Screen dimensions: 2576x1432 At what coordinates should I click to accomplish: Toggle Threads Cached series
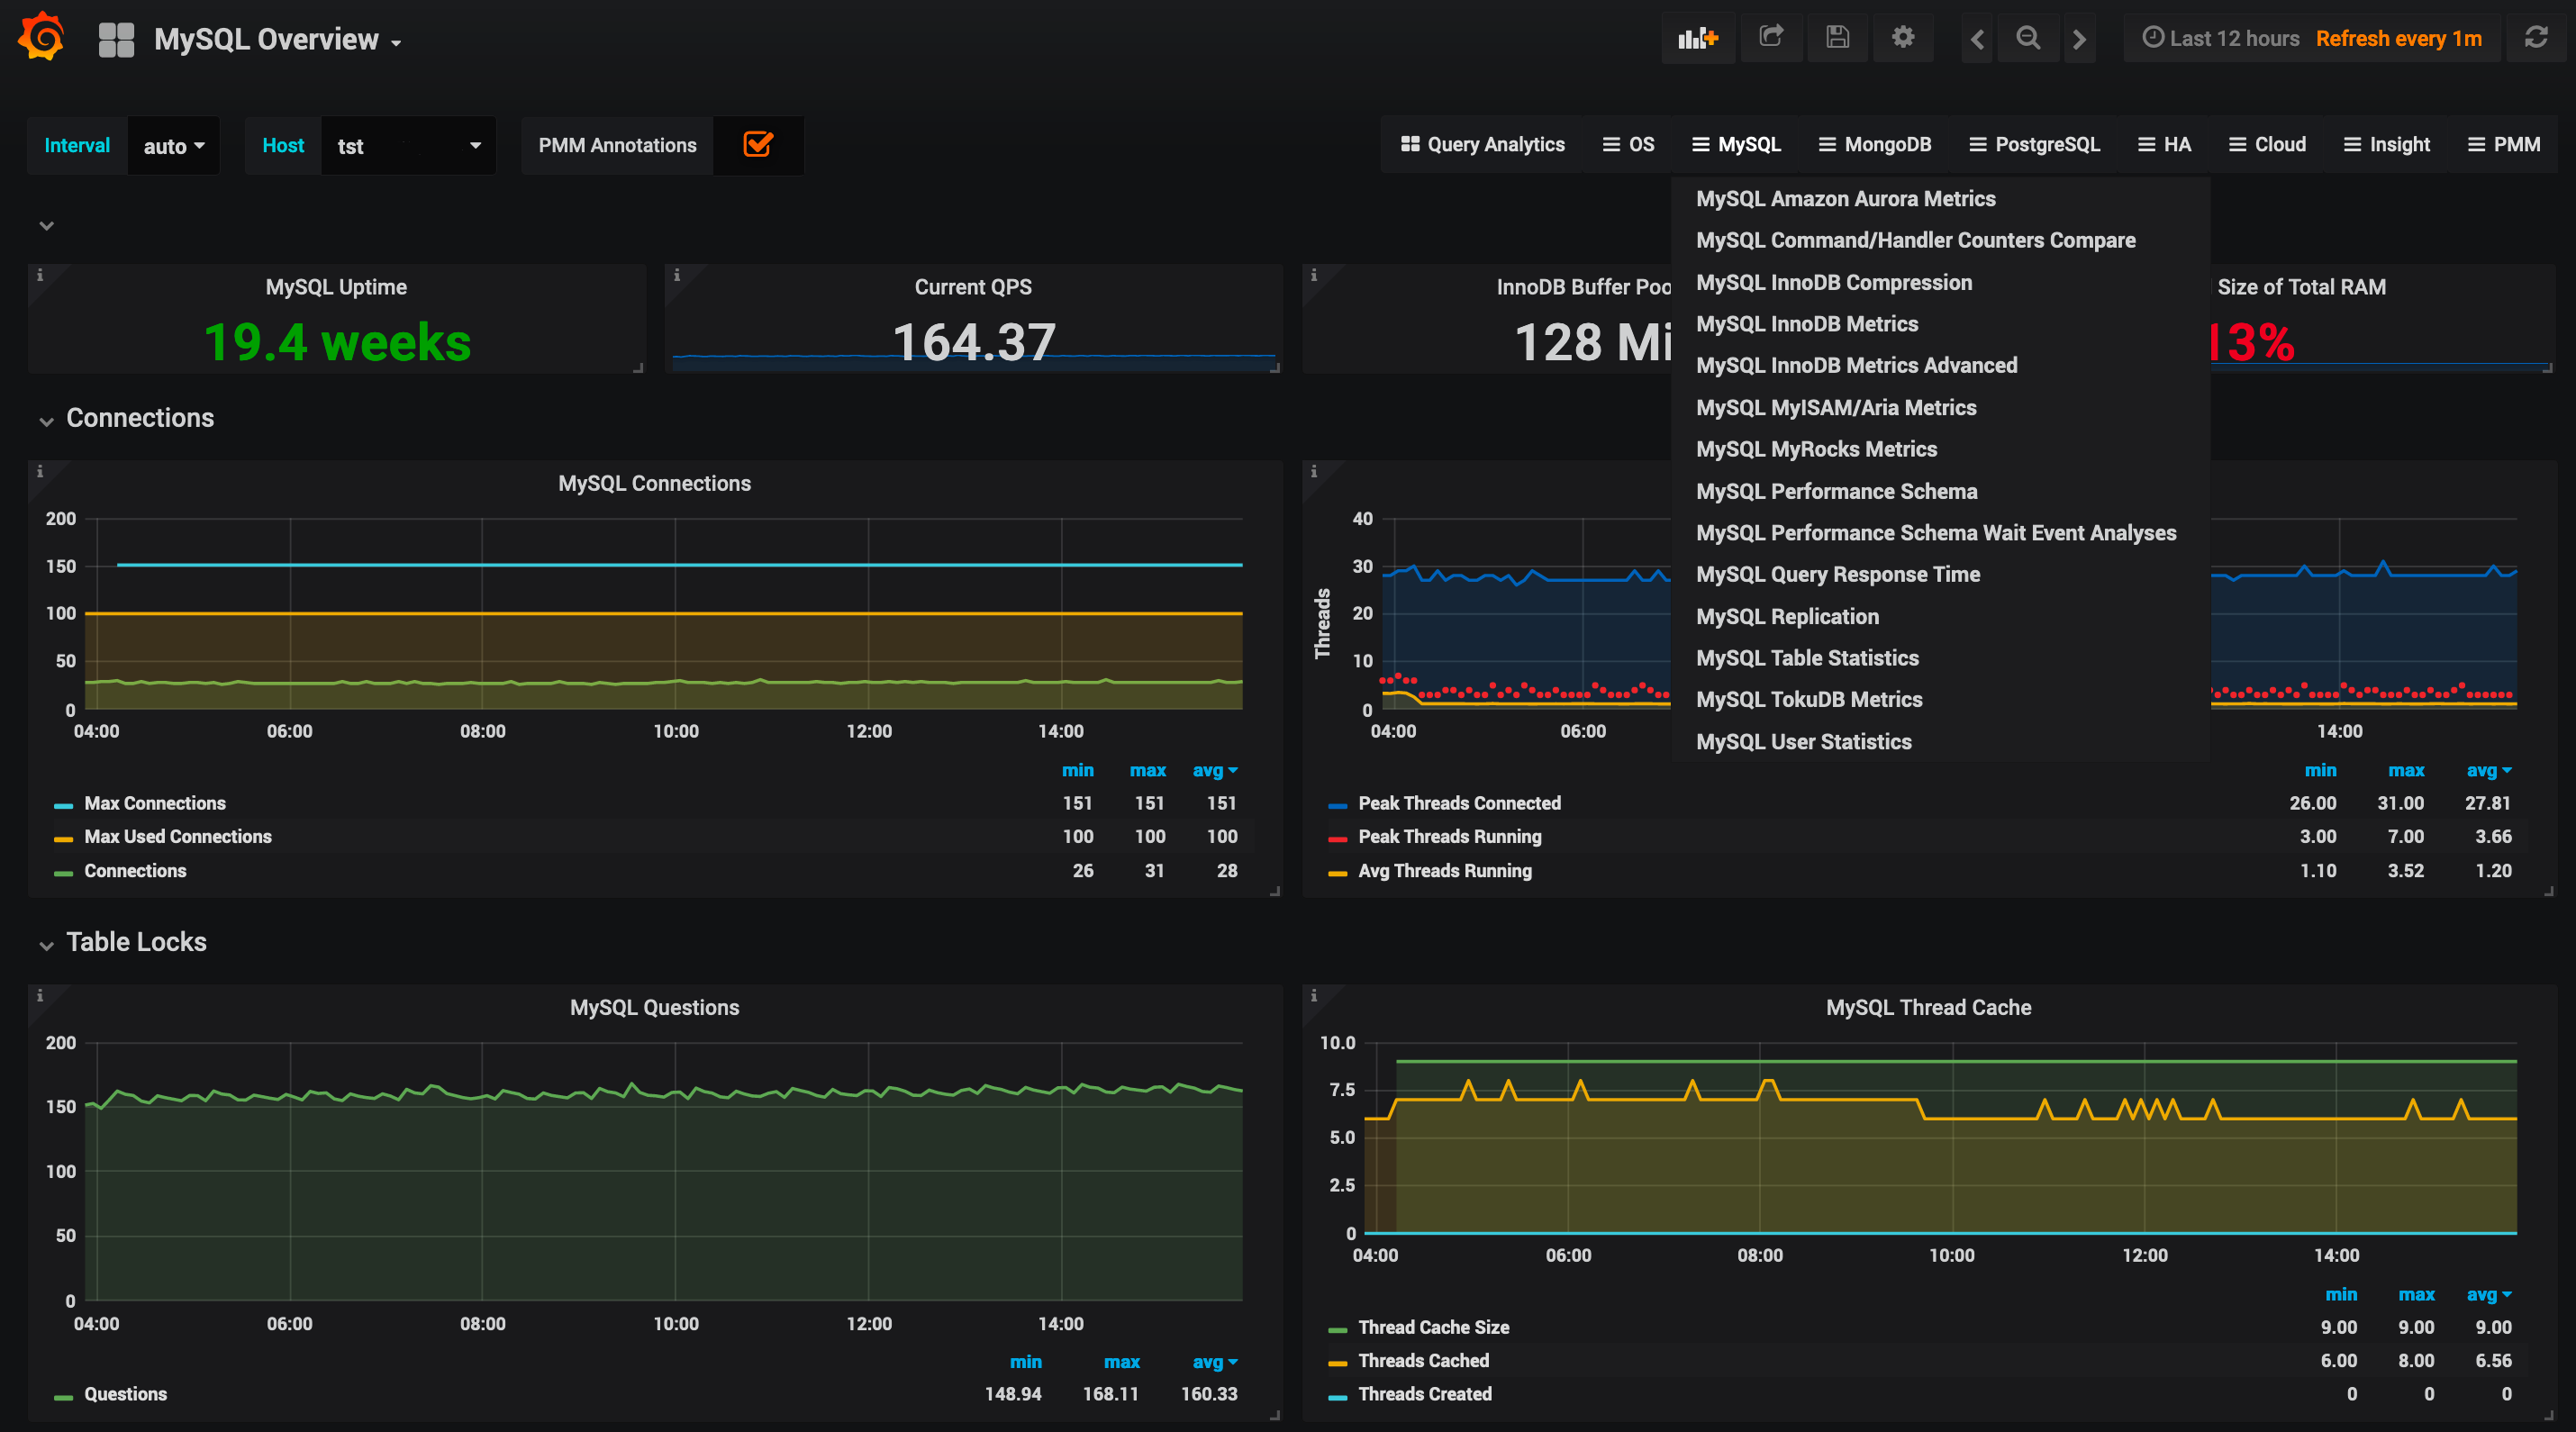pos(1423,1360)
